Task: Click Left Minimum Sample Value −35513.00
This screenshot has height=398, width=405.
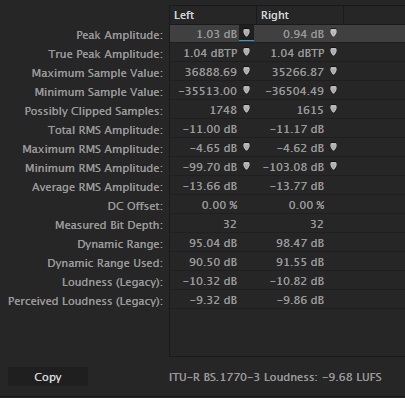Action: (208, 91)
